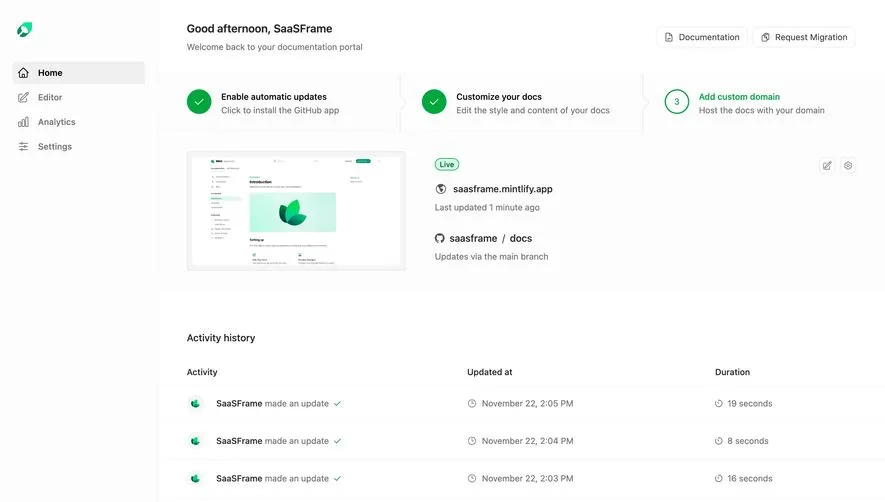The height and width of the screenshot is (502, 885).
Task: Open the saasframe / docs repository link
Action: [x=490, y=238]
